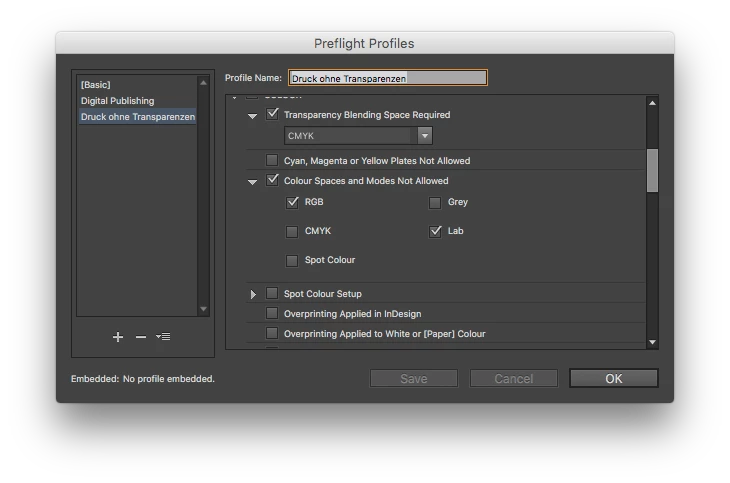Enable Overprinting Applied in InDesign
Screen dimensions: 730x483
272,313
